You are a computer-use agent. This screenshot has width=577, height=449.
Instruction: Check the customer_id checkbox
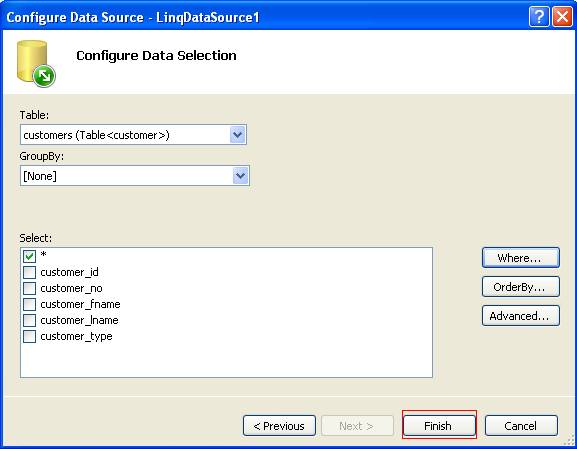29,272
